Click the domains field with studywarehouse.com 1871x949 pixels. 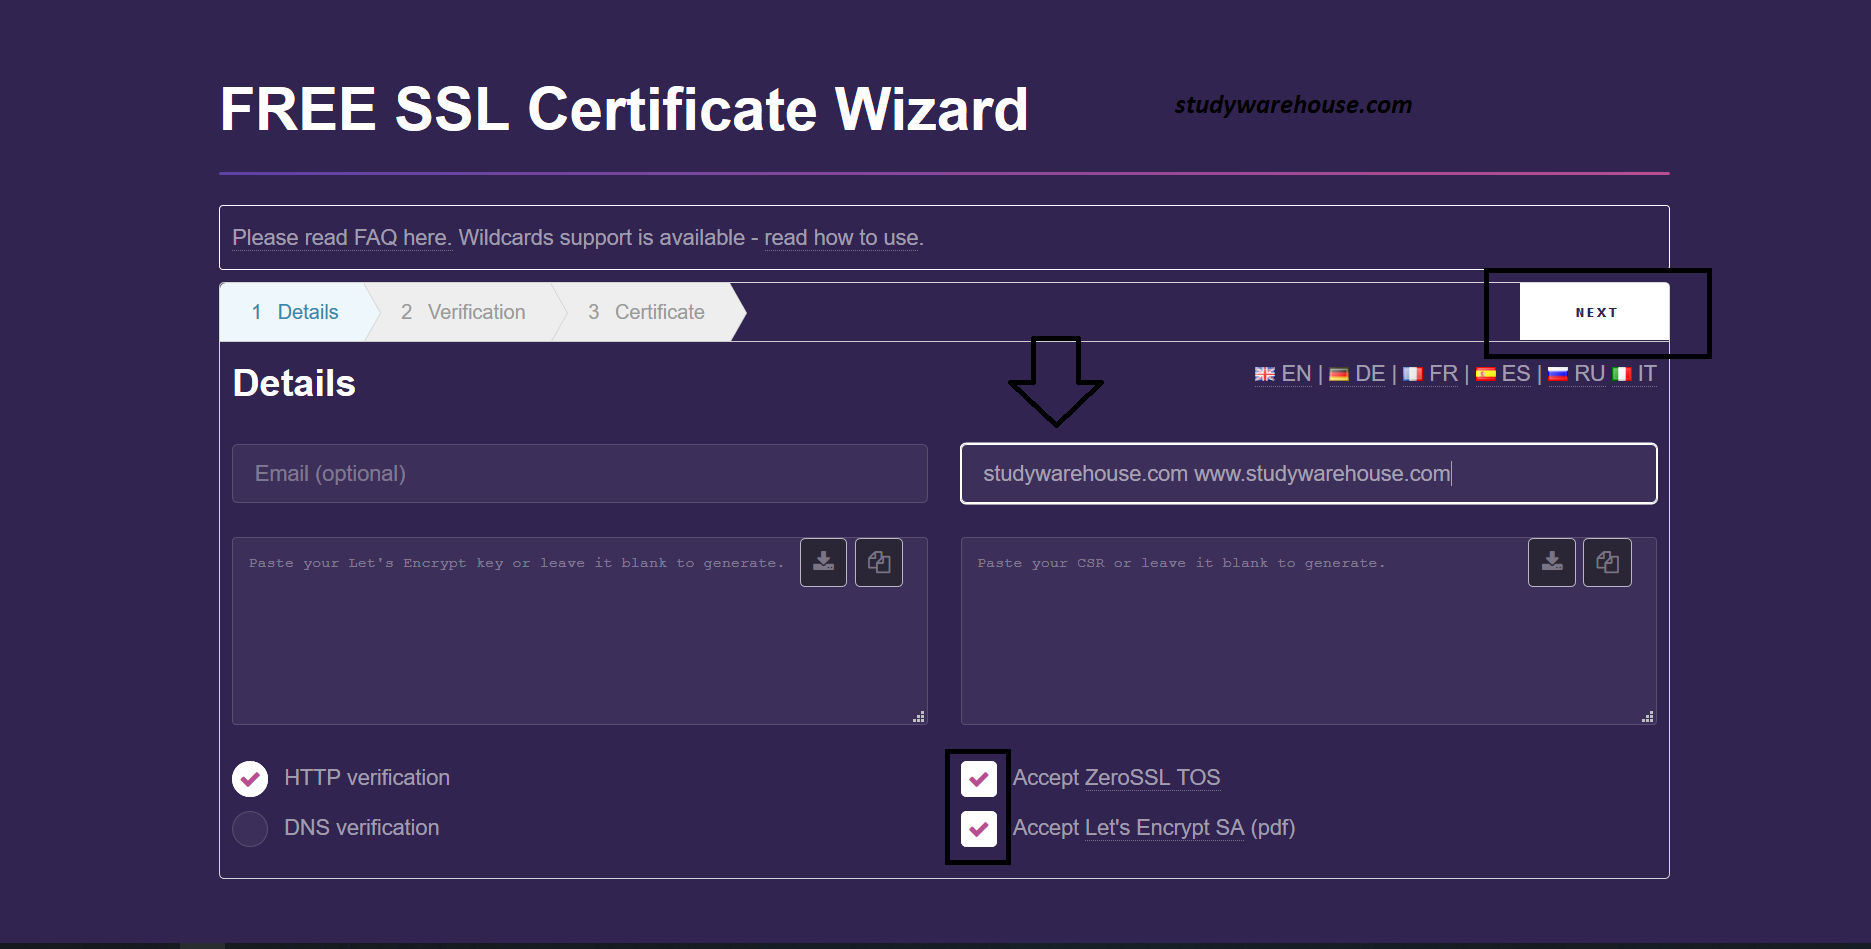pos(1309,474)
